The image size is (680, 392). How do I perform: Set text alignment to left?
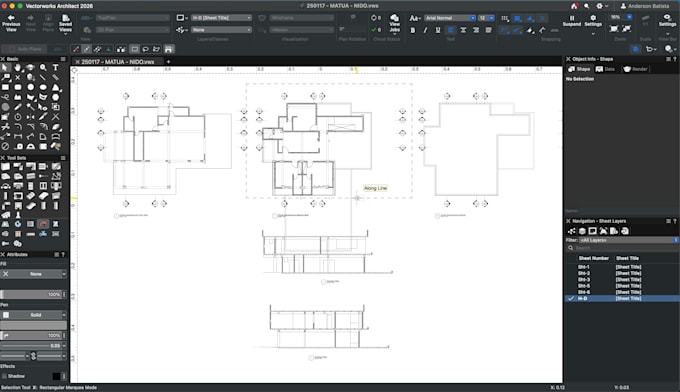tap(451, 30)
